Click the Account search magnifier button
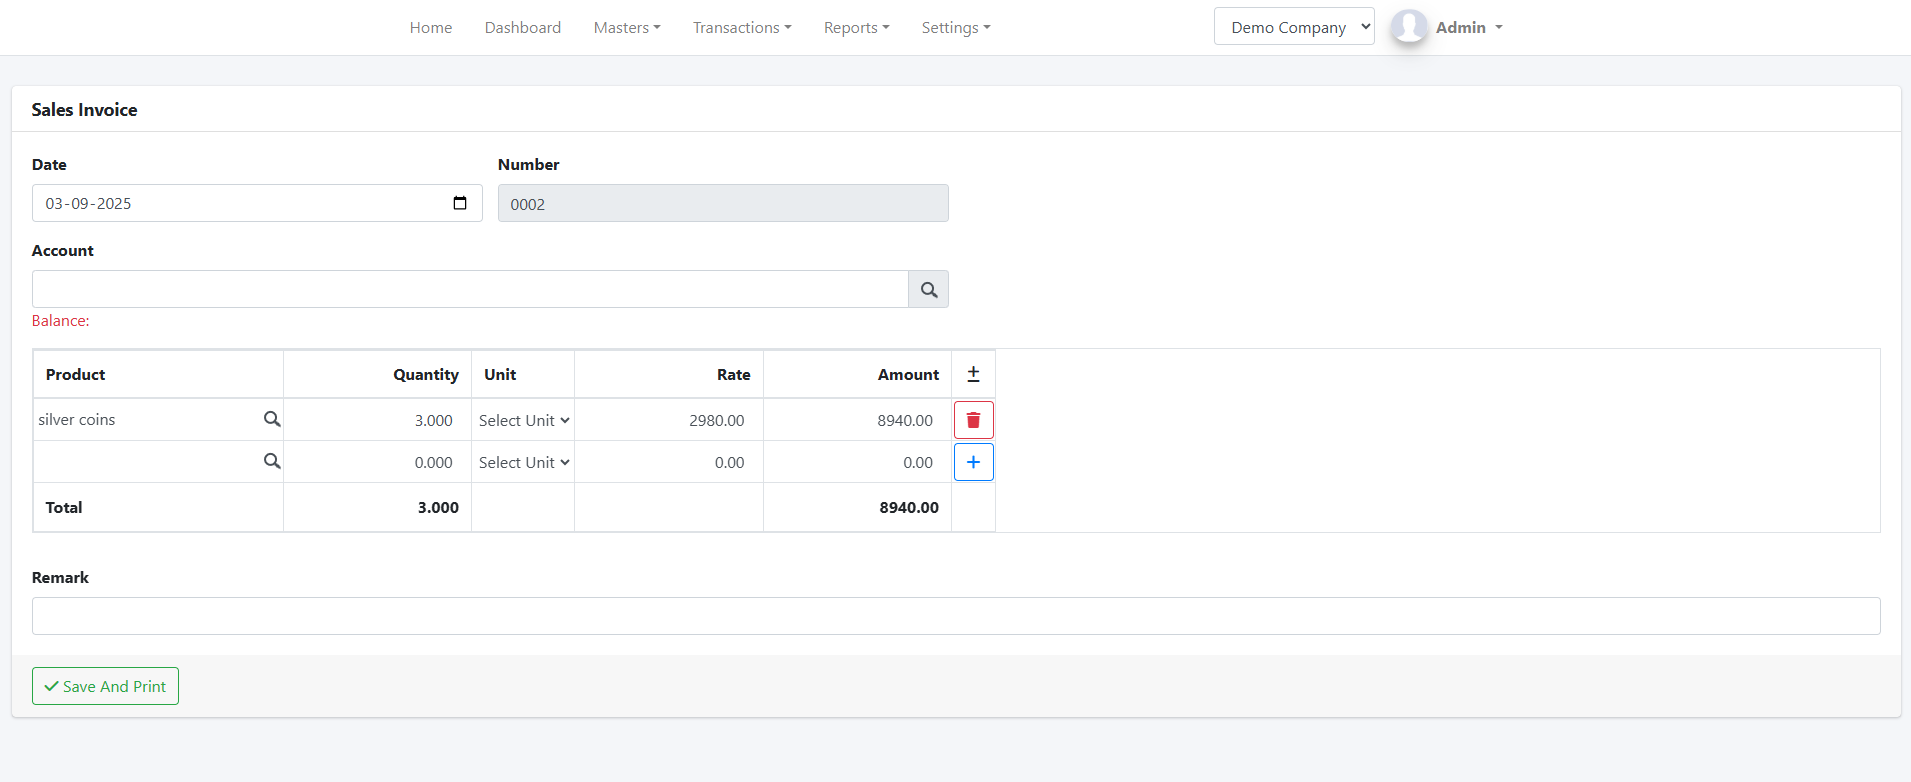The width and height of the screenshot is (1911, 782). click(x=928, y=290)
